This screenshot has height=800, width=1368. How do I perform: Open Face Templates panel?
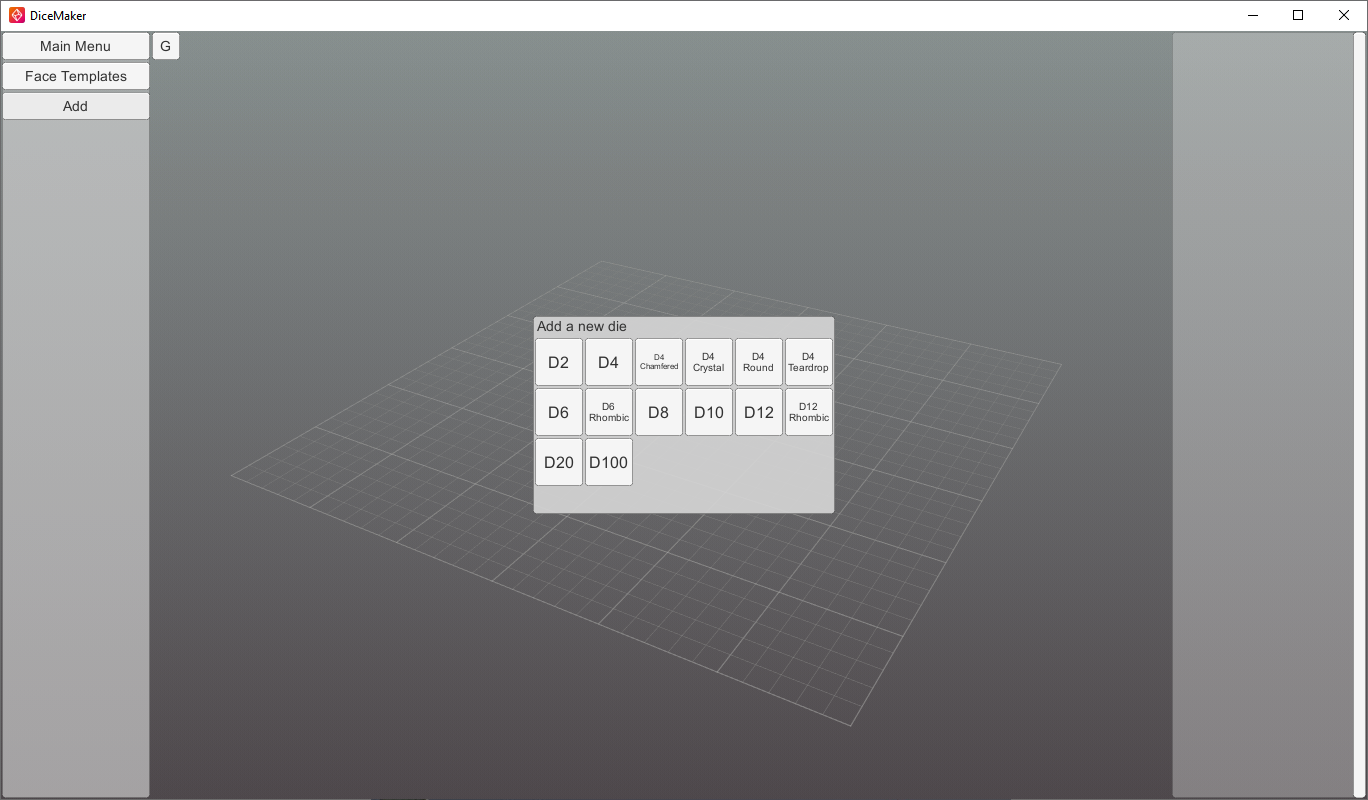point(75,76)
